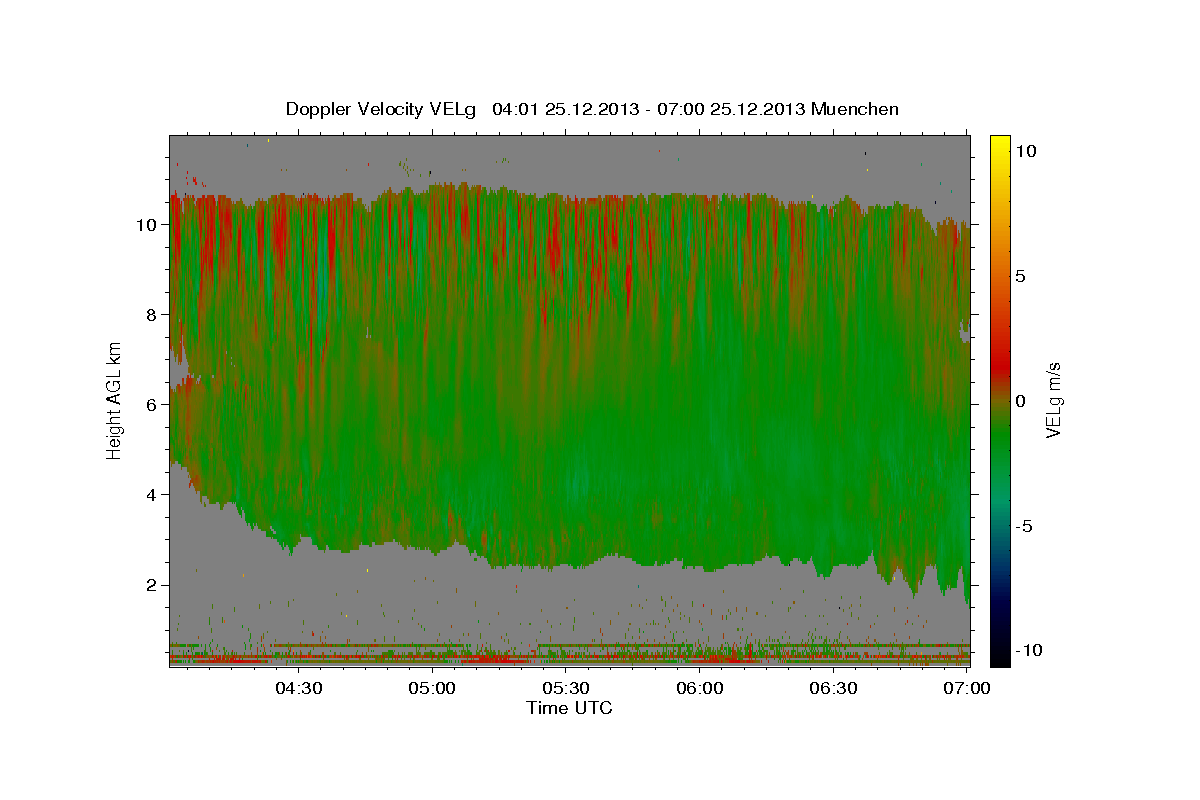This screenshot has width=1200, height=800.
Task: Click the 'VELg m/s' colorbar label
Action: (x=1054, y=400)
